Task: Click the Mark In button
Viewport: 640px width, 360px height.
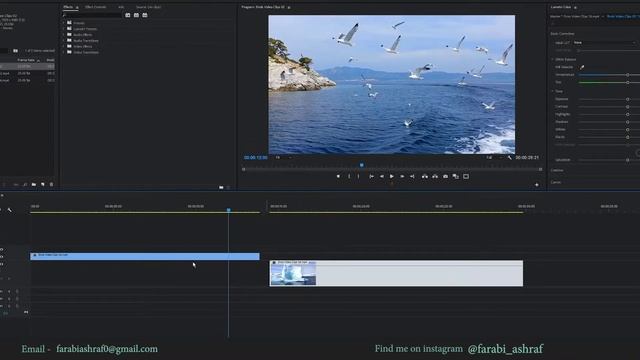Action: coord(349,176)
